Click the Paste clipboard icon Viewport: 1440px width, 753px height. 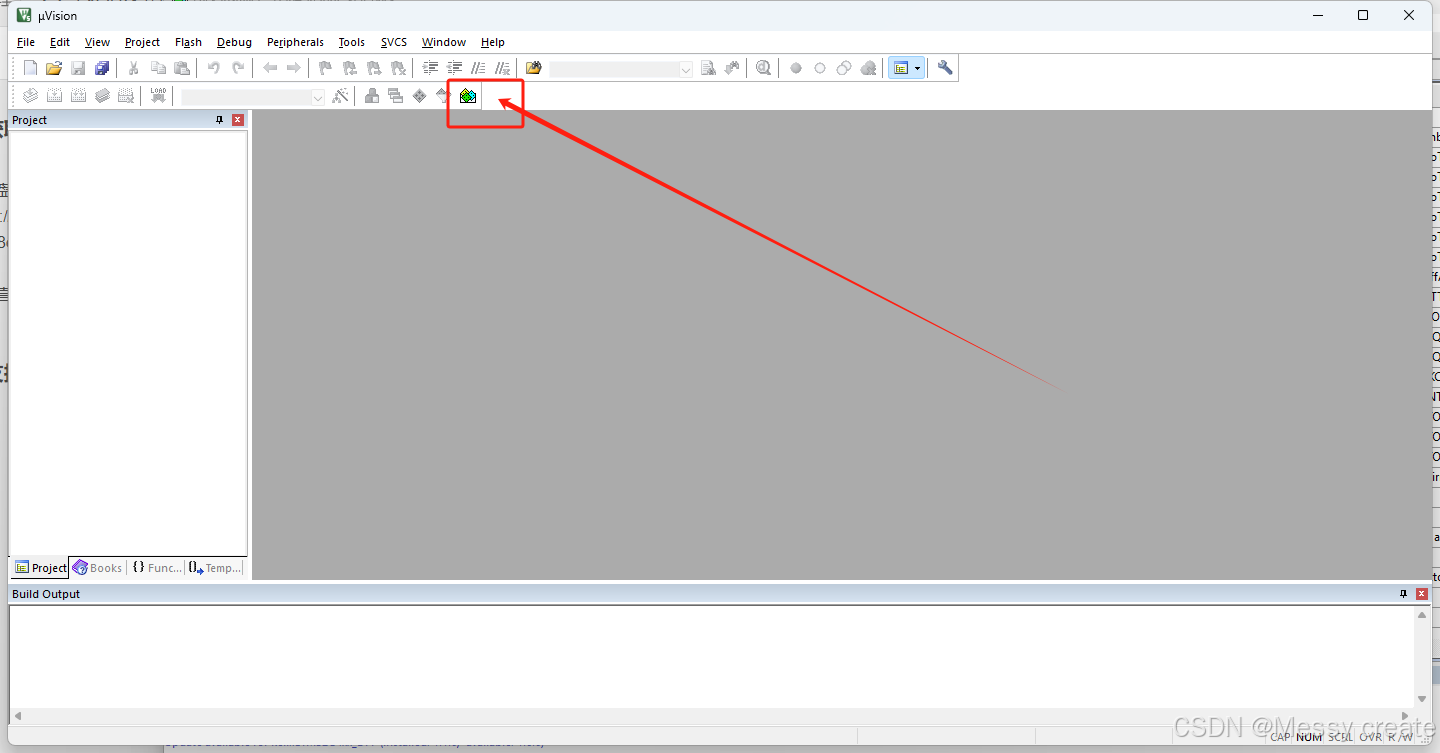182,68
